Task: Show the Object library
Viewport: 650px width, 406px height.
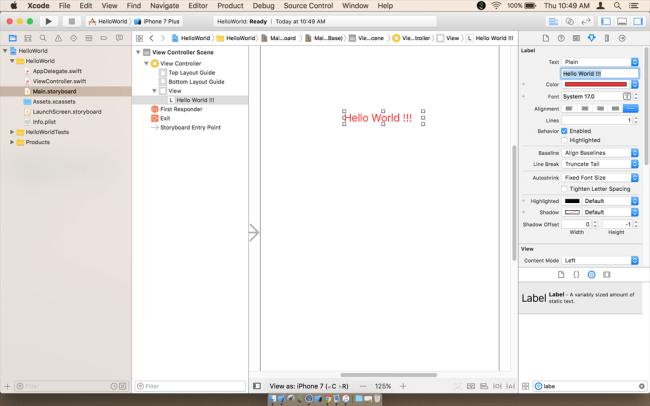Action: 592,275
